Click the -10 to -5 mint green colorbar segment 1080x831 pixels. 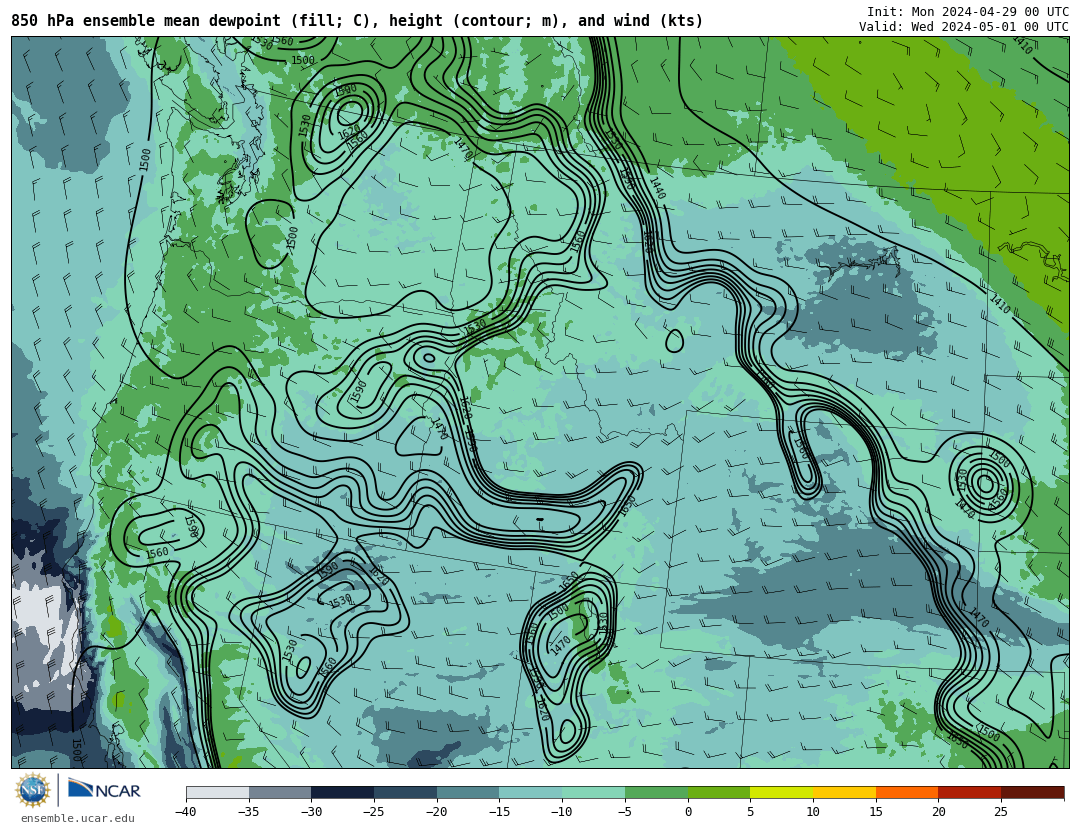pos(594,792)
